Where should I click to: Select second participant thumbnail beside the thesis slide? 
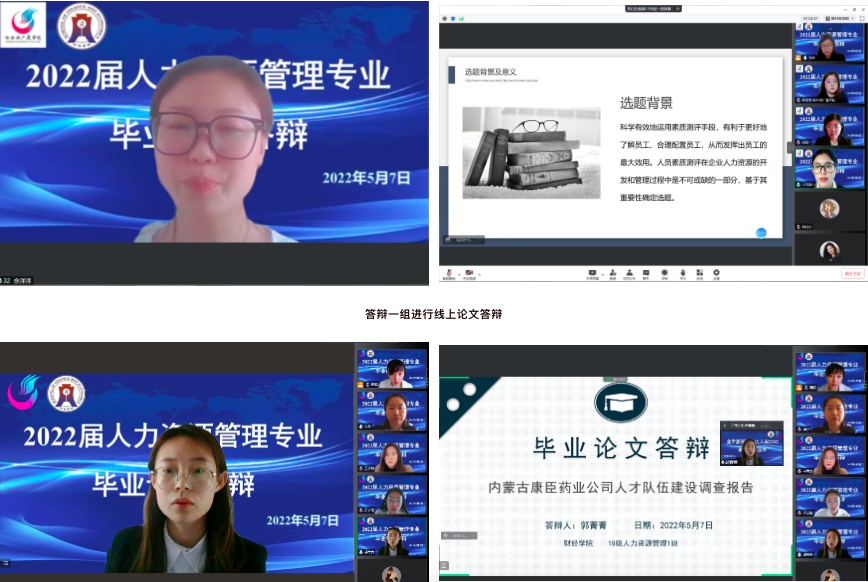[x=829, y=414]
